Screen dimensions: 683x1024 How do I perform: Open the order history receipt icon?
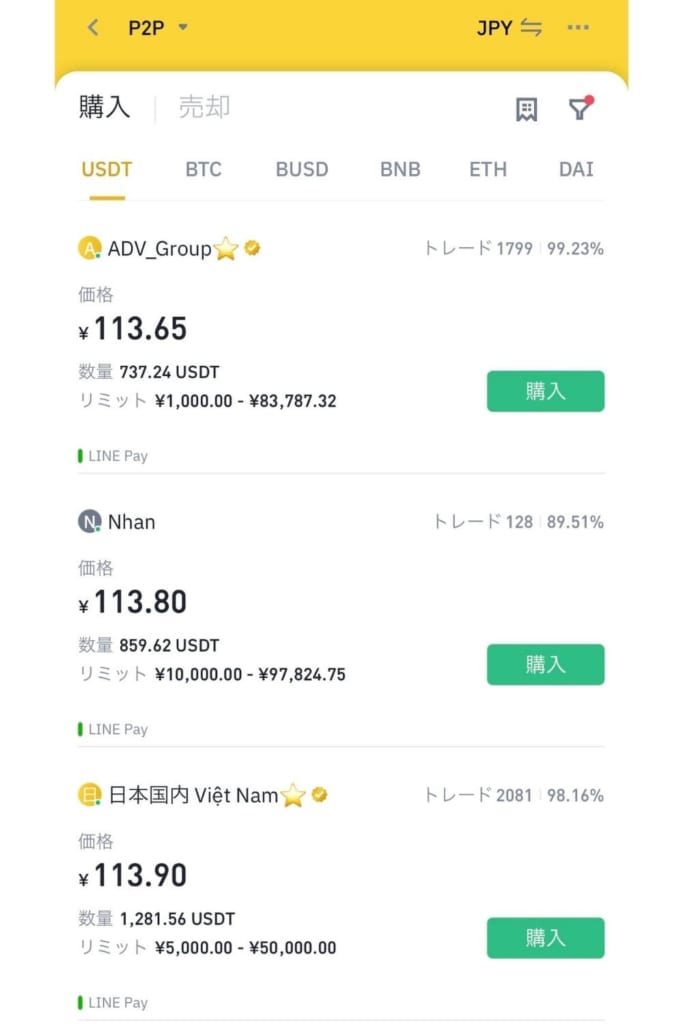click(526, 109)
